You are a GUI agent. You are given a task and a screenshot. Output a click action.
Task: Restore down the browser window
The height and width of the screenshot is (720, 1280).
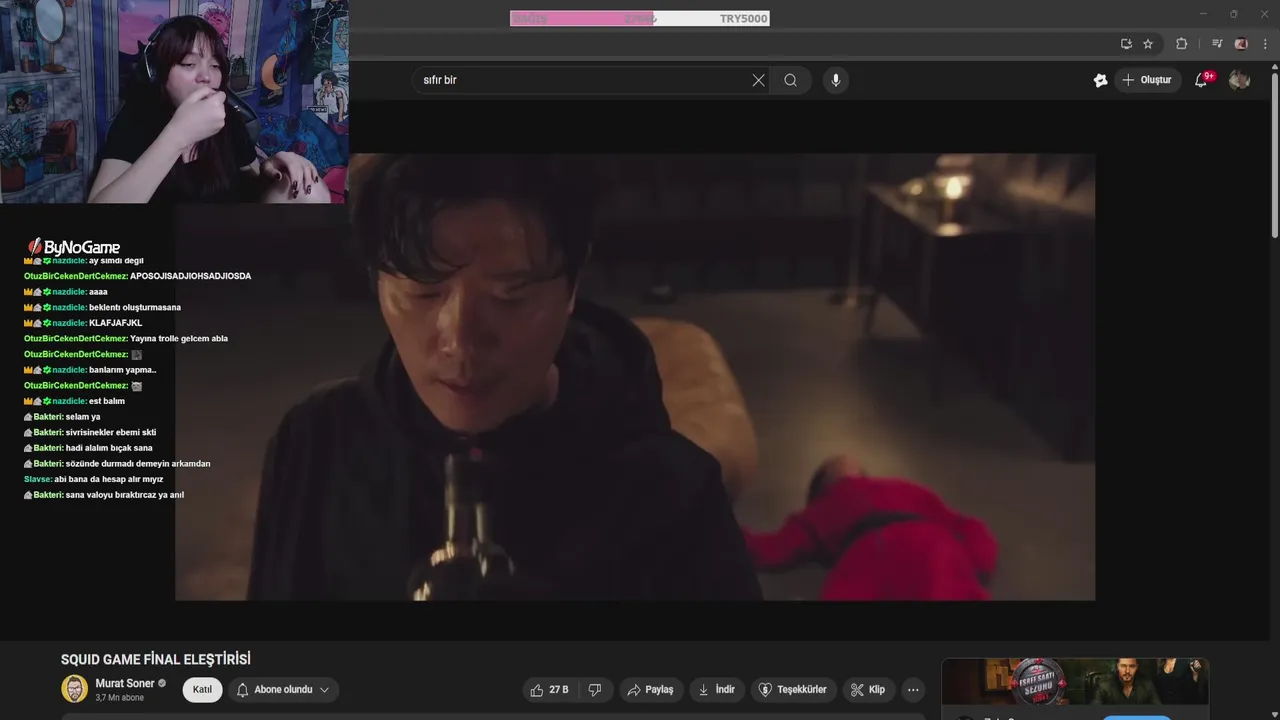click(x=1233, y=14)
